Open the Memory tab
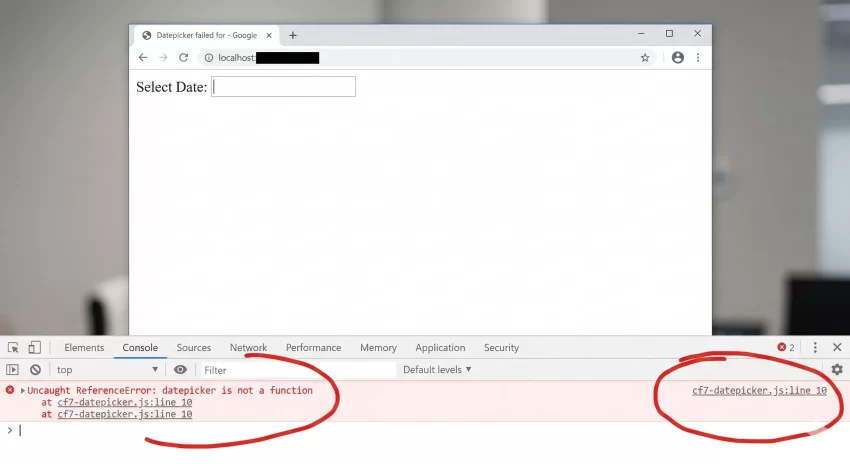Screen dimensions: 850x464 pos(378,347)
